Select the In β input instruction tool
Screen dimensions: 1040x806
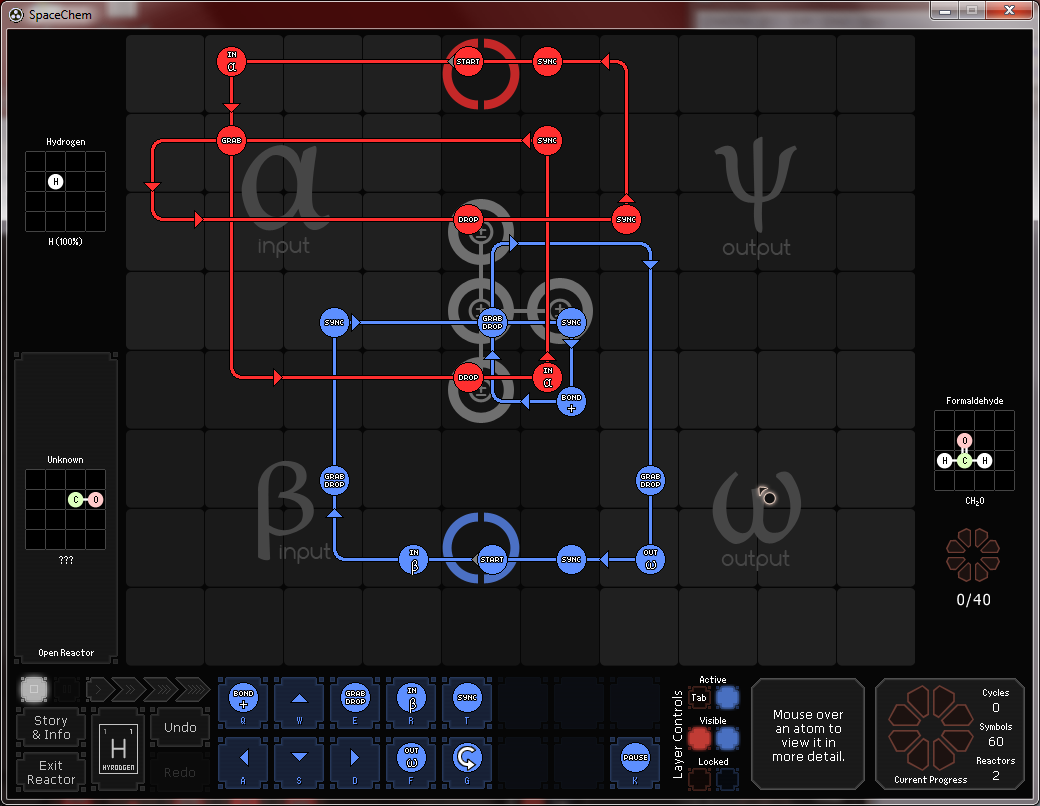click(410, 698)
